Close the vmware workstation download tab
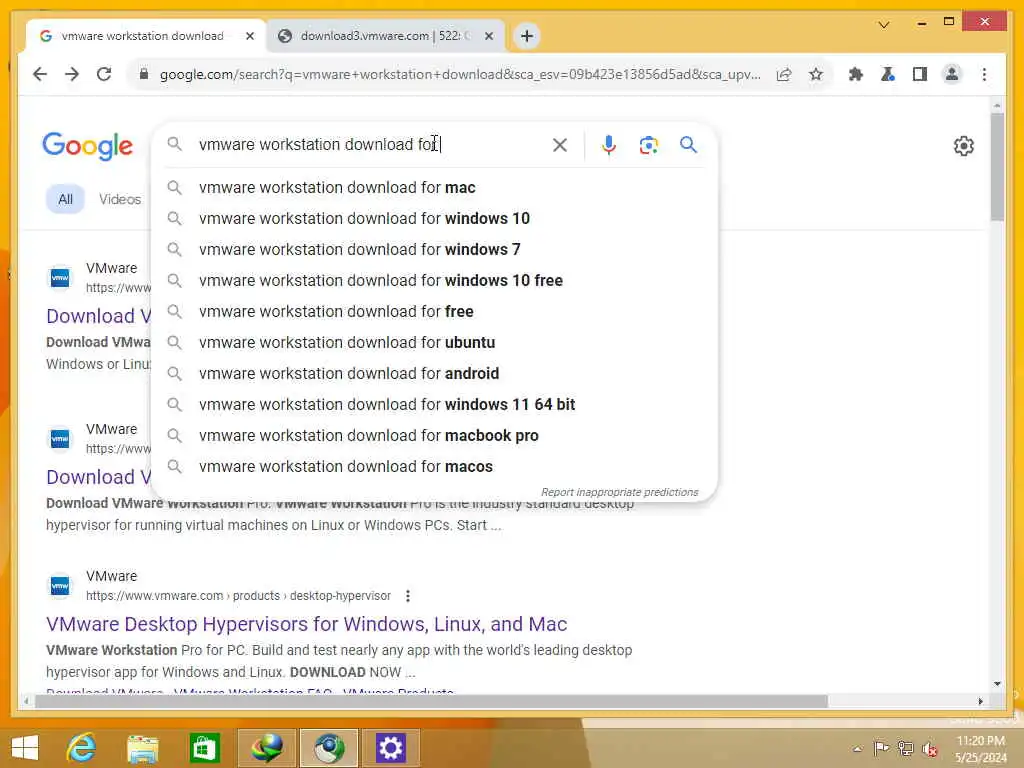 coord(249,36)
